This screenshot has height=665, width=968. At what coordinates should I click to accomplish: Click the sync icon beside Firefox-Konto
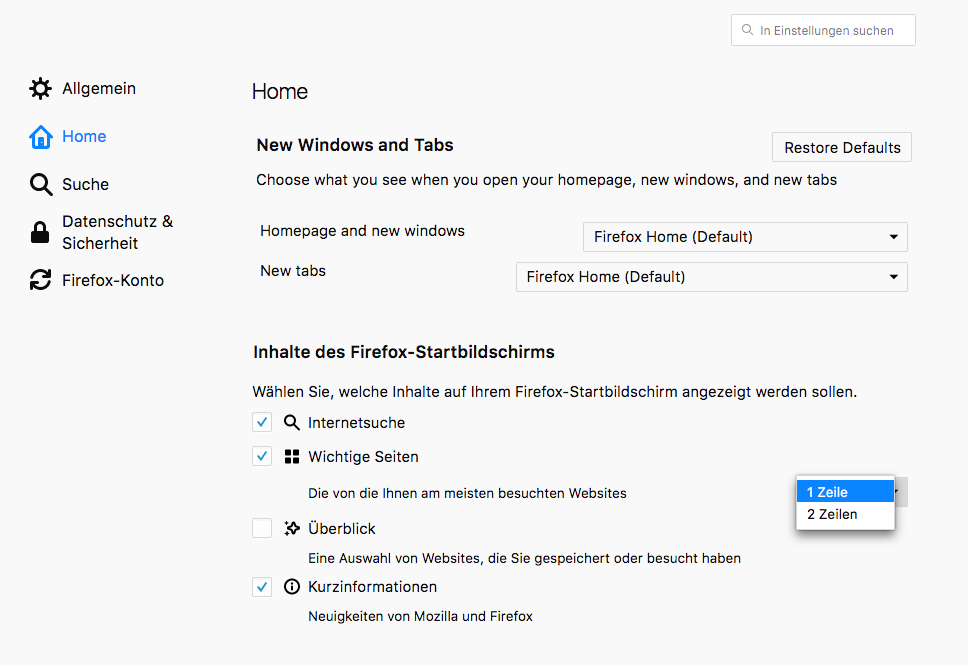click(x=40, y=281)
